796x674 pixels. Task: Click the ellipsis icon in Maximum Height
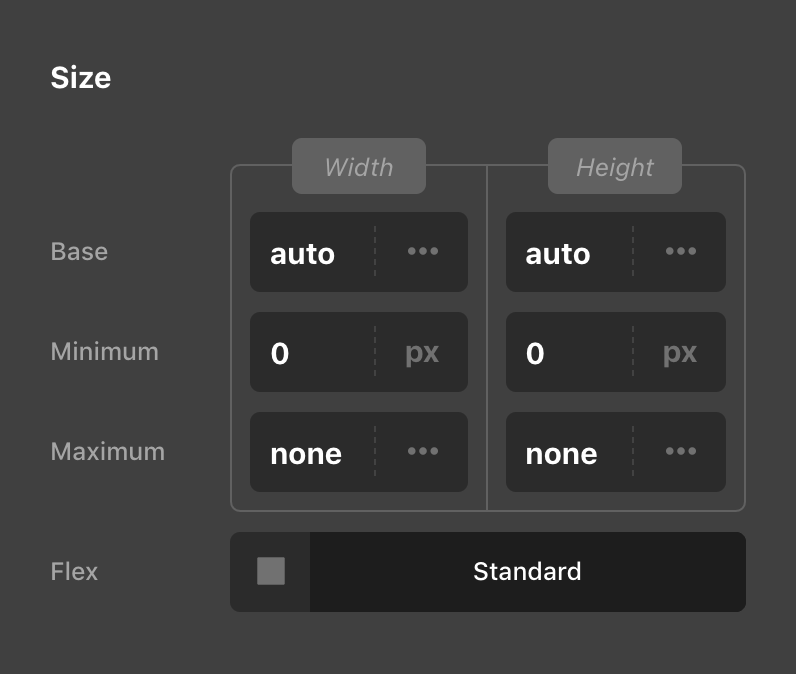pyautogui.click(x=680, y=452)
